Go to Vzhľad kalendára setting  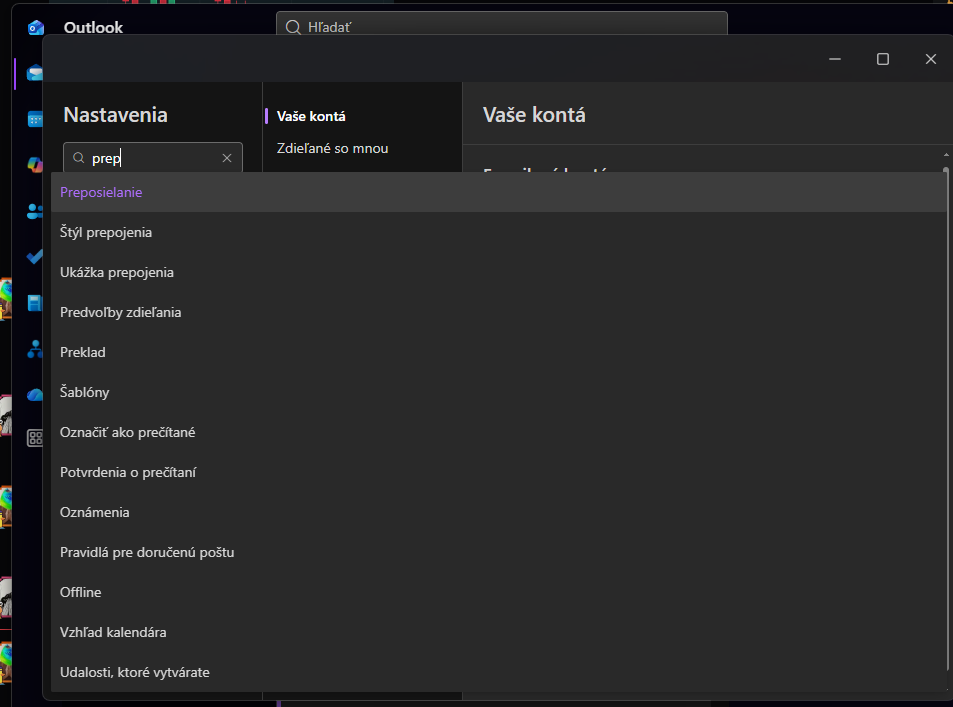pos(113,632)
